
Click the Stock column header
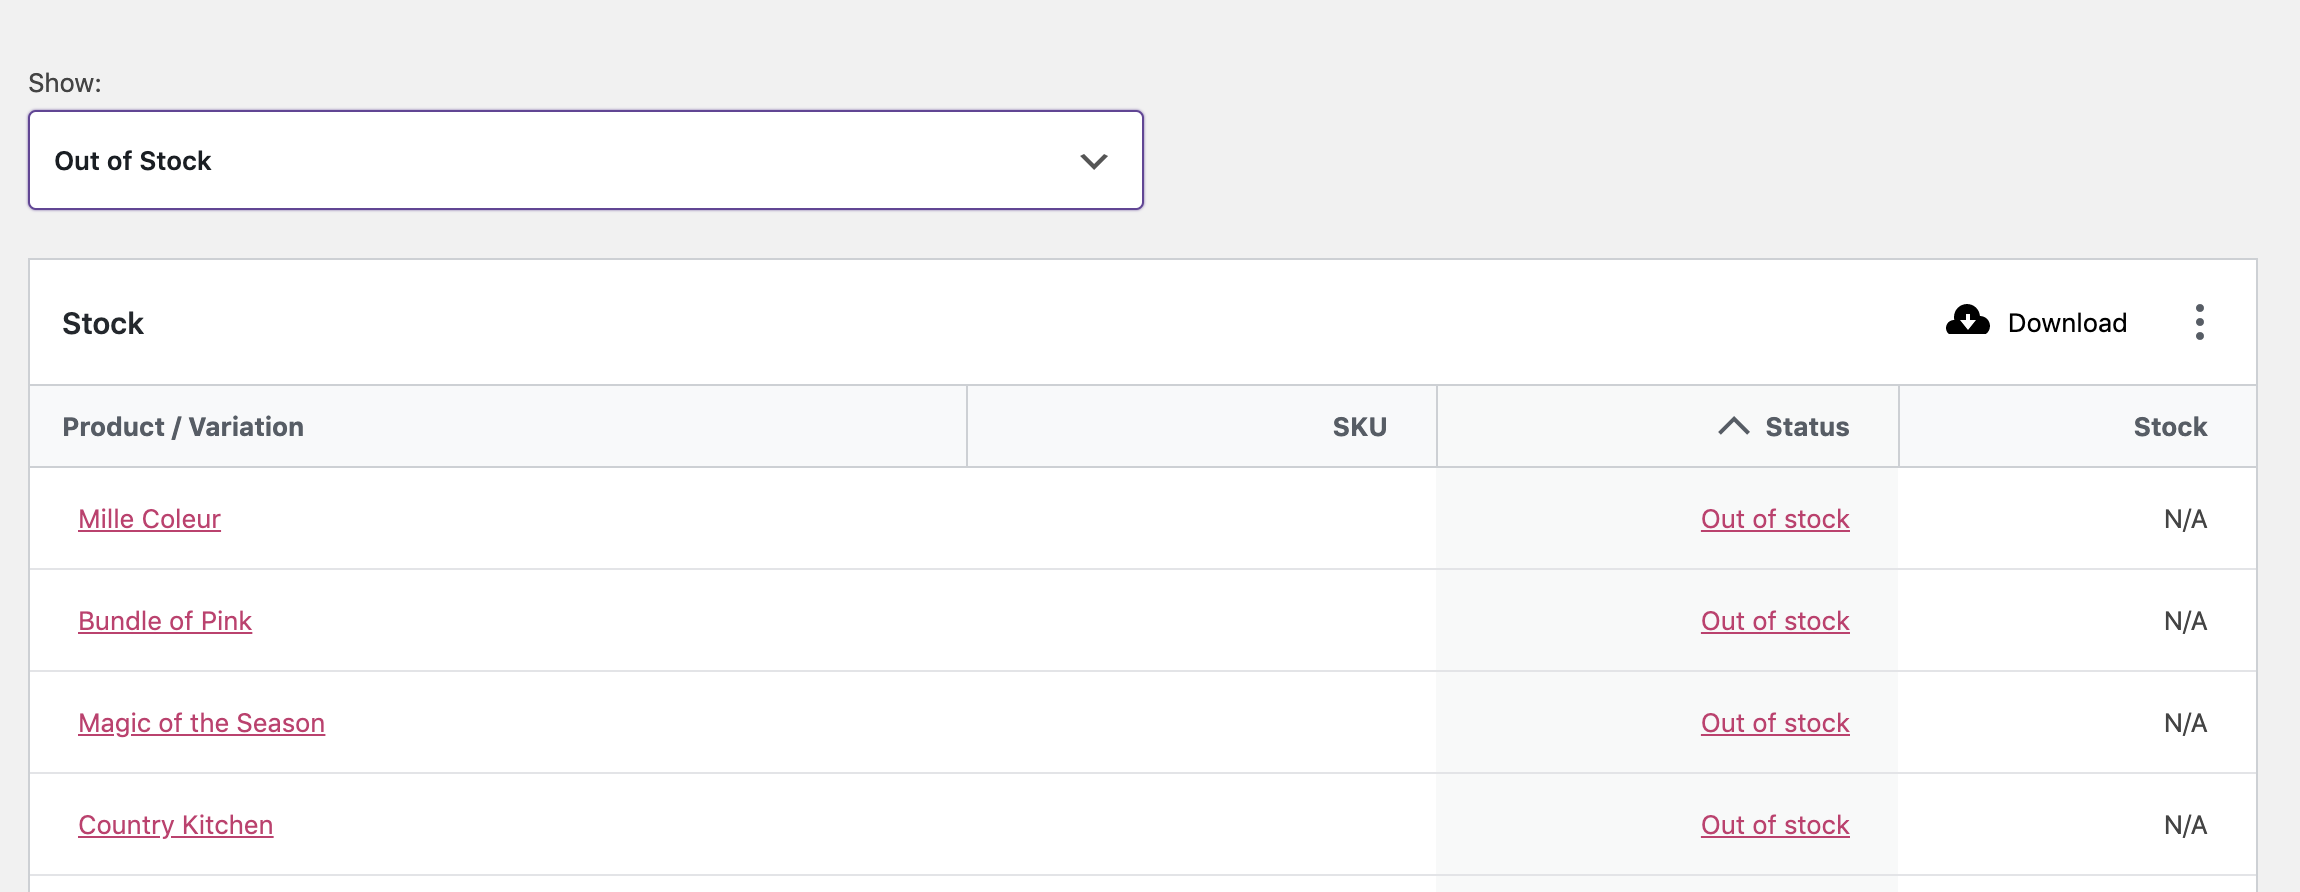(2168, 425)
